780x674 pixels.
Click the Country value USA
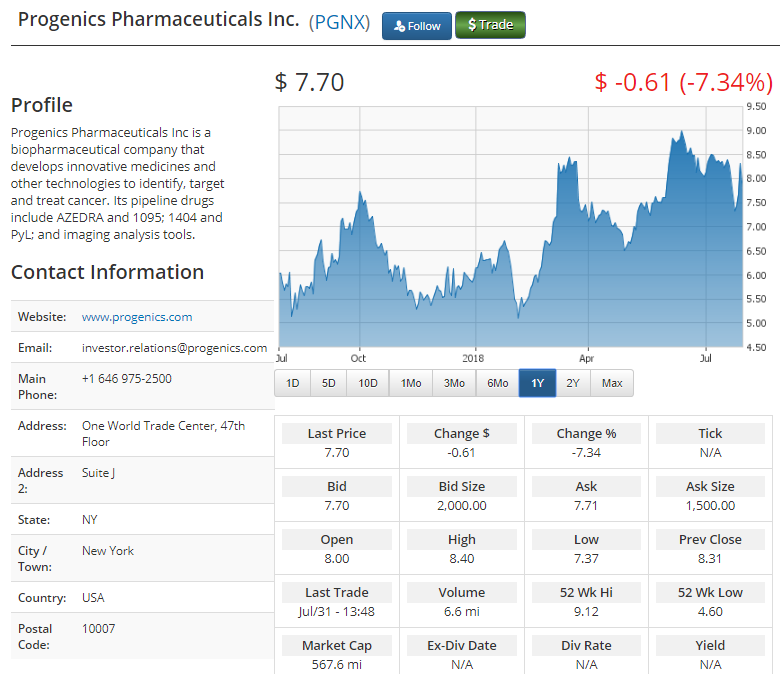pos(93,597)
